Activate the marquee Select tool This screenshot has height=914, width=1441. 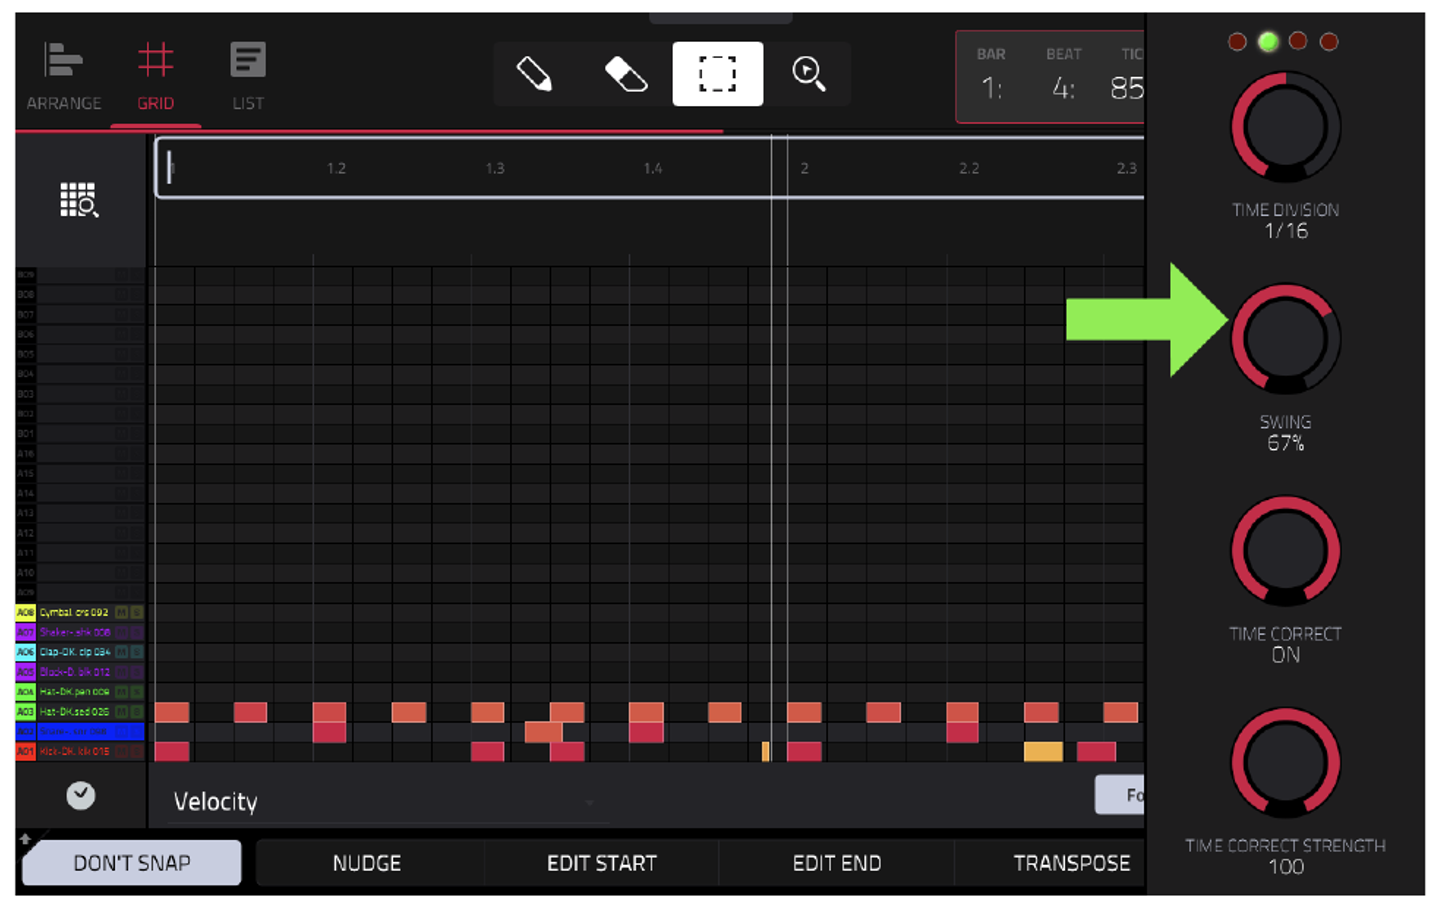point(717,74)
